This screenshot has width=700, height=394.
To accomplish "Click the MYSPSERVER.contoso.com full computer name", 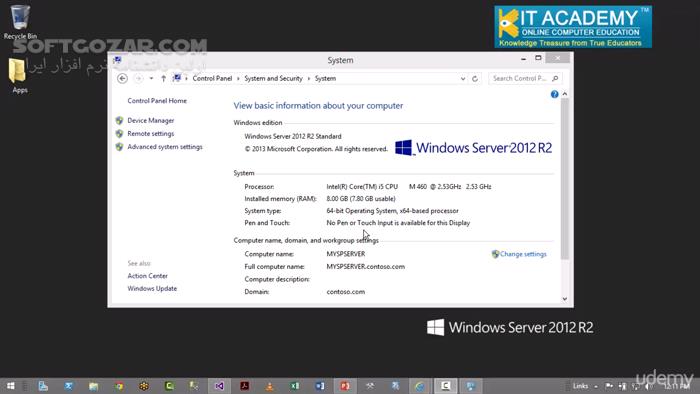I will pyautogui.click(x=366, y=266).
